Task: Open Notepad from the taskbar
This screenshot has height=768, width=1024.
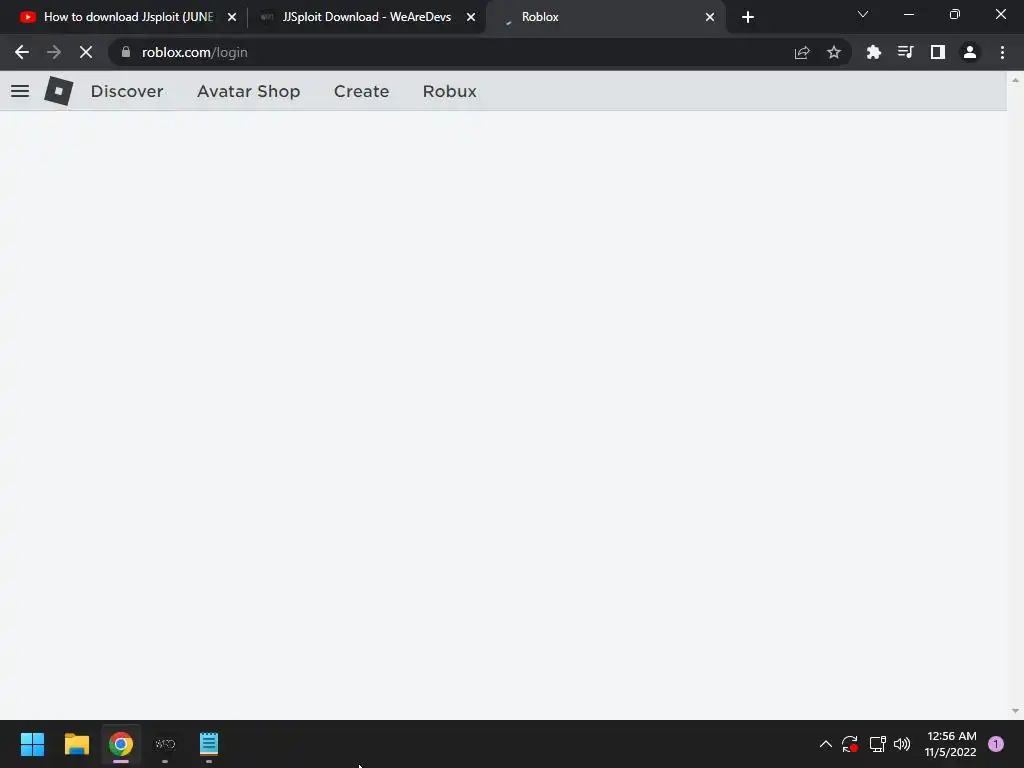Action: [209, 744]
